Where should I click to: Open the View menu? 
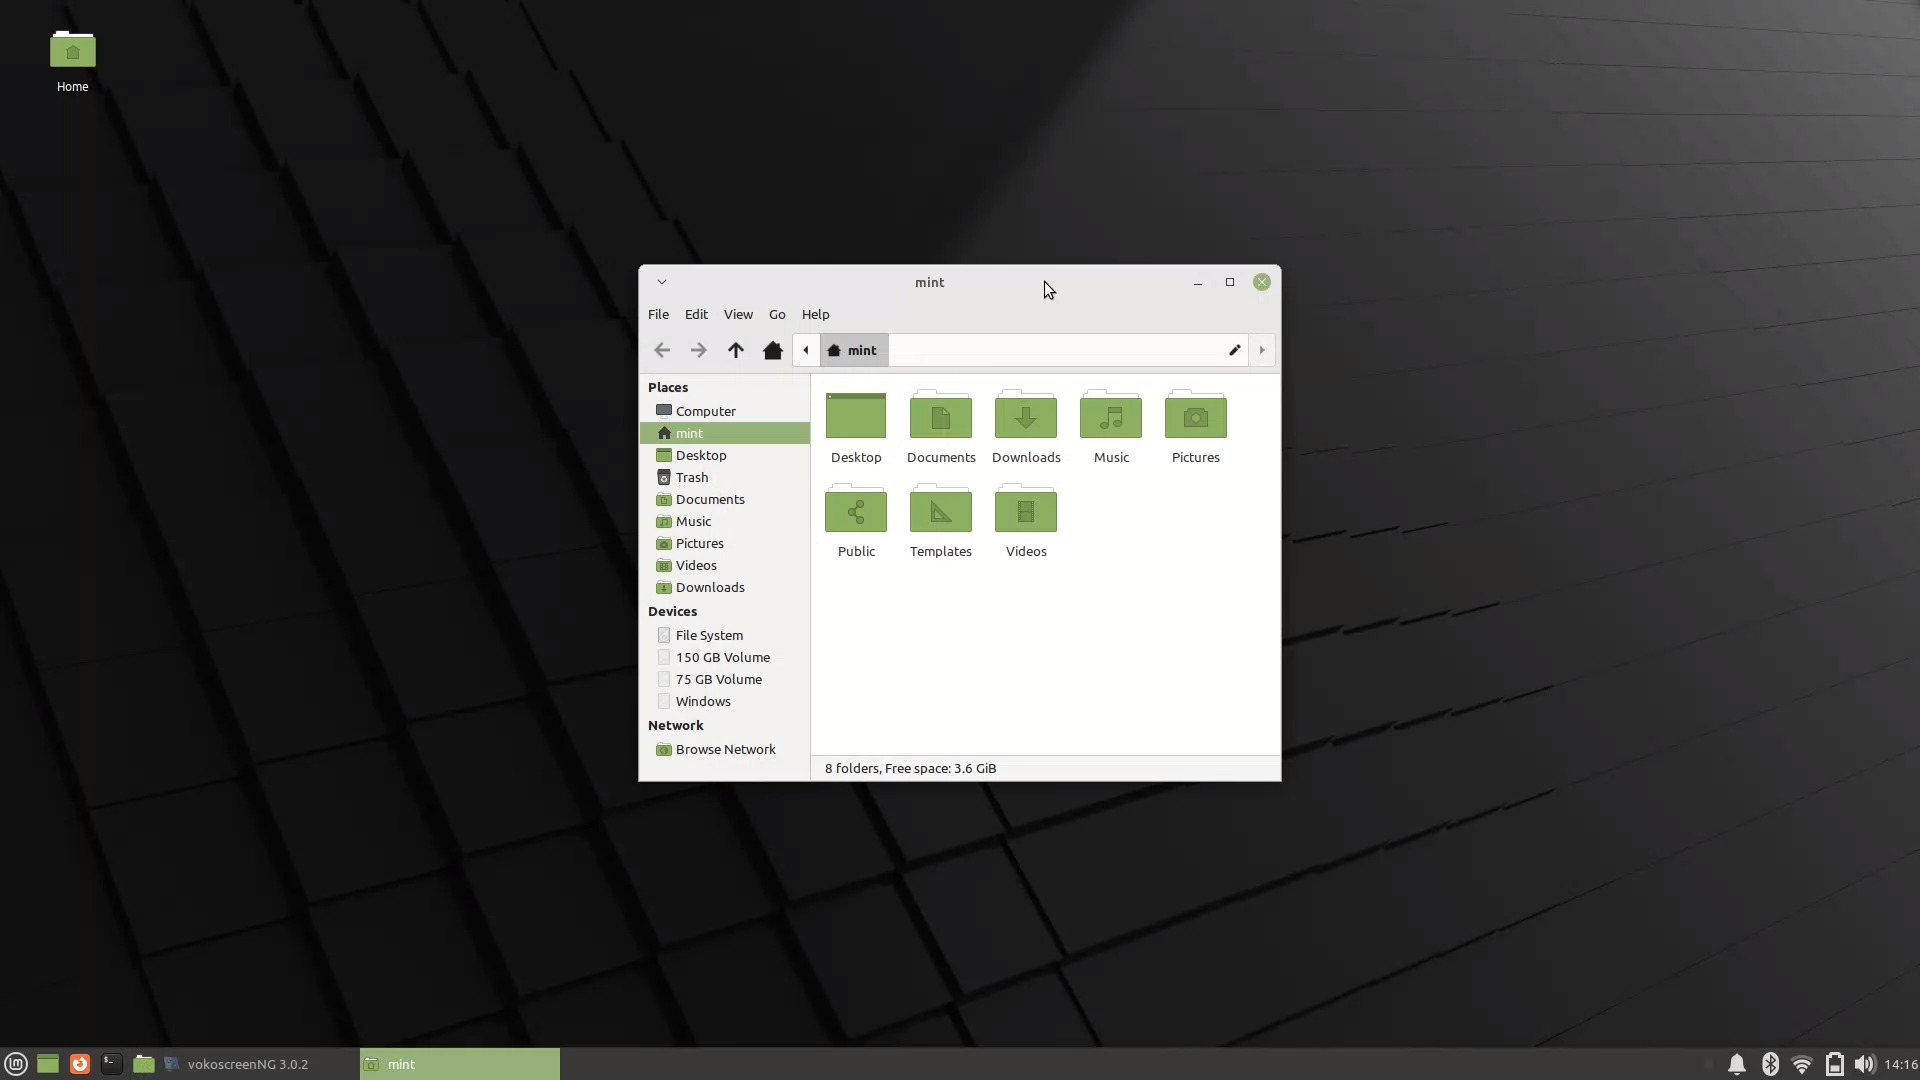pyautogui.click(x=737, y=314)
